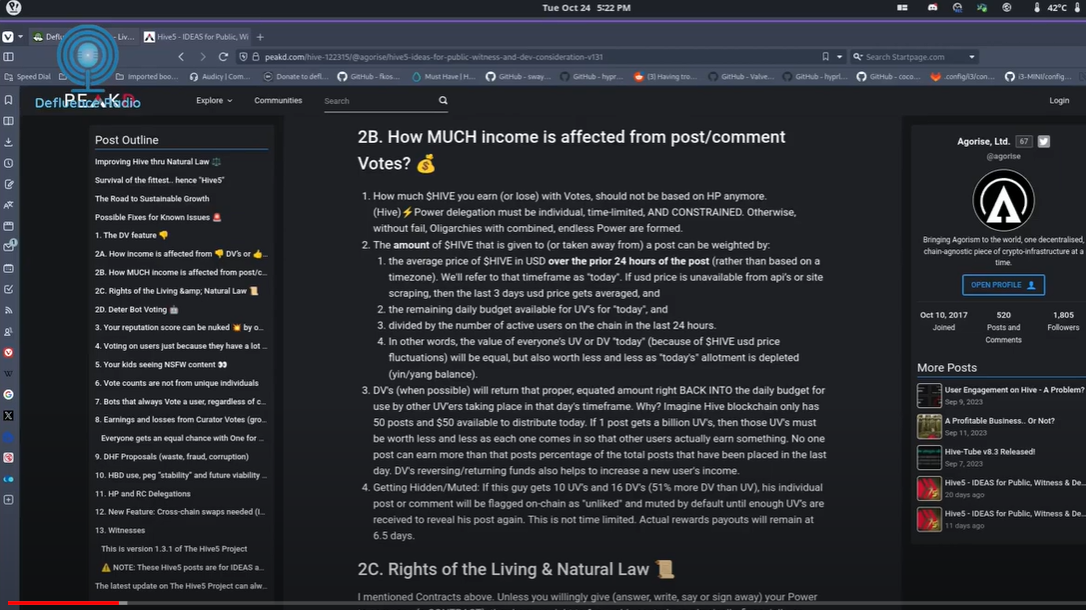Open the Reading List side panel
The height and width of the screenshot is (610, 1086).
tap(8, 121)
